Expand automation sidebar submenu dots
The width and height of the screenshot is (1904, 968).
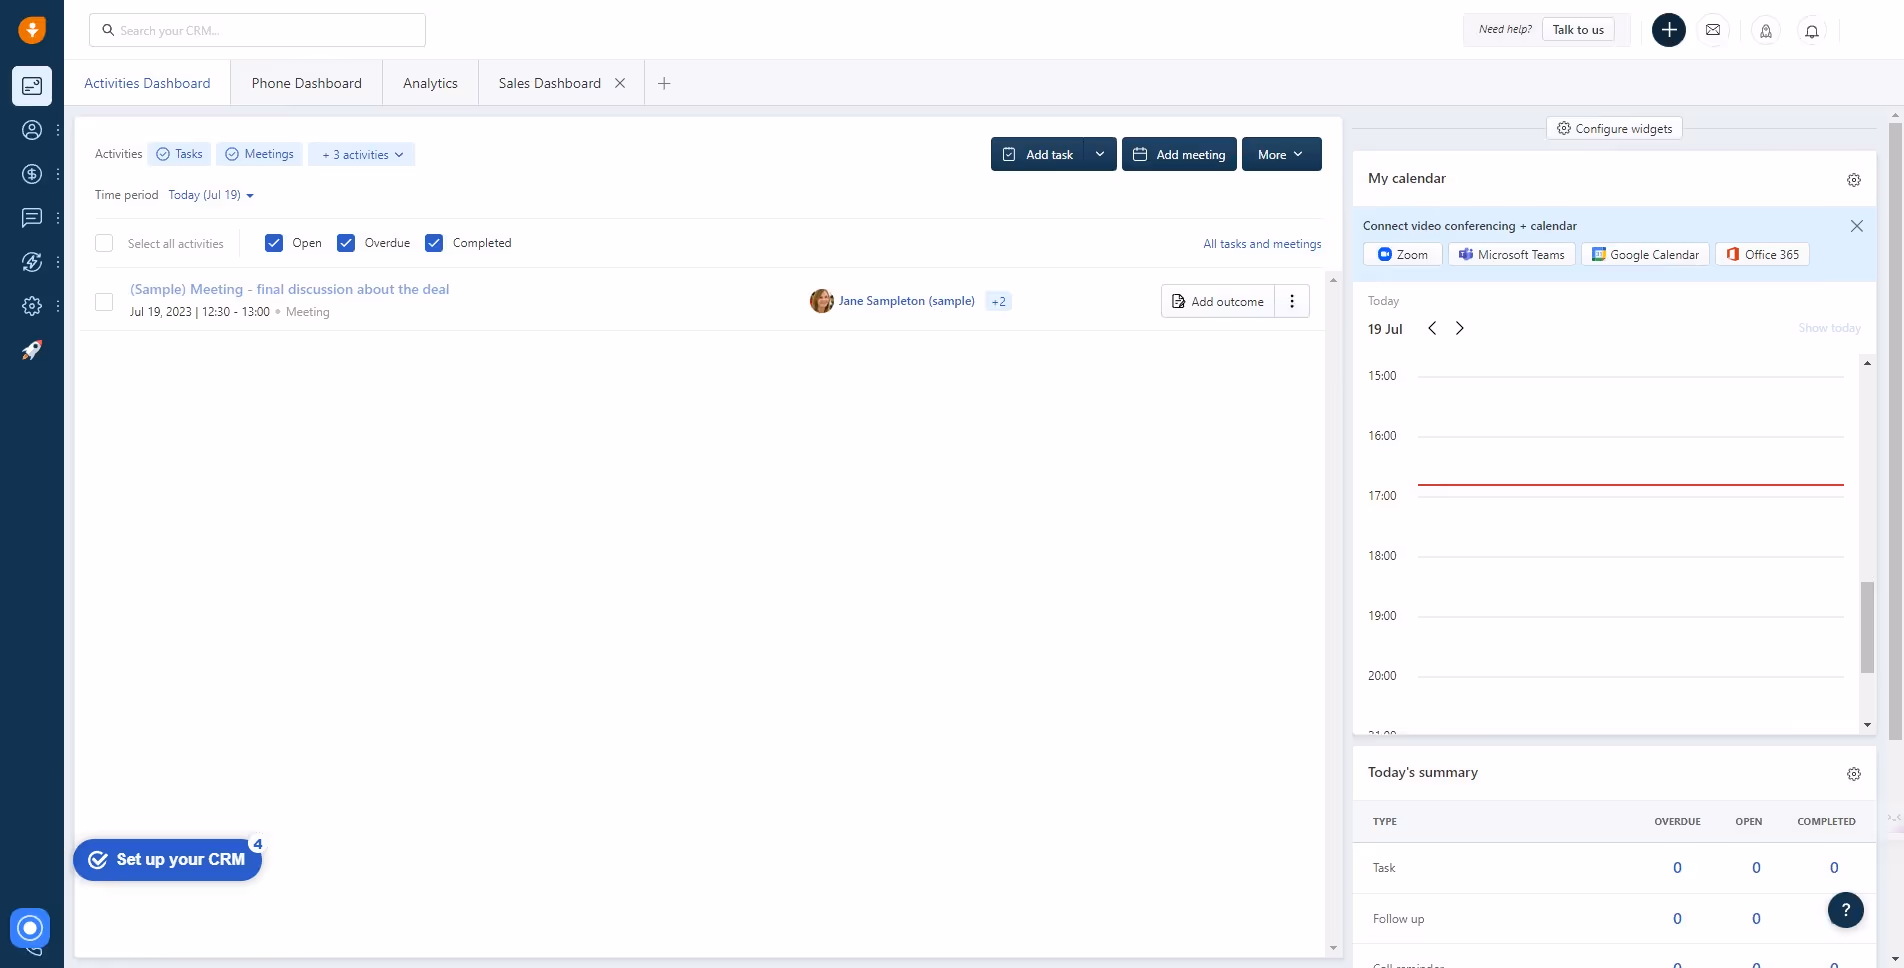pyautogui.click(x=58, y=262)
